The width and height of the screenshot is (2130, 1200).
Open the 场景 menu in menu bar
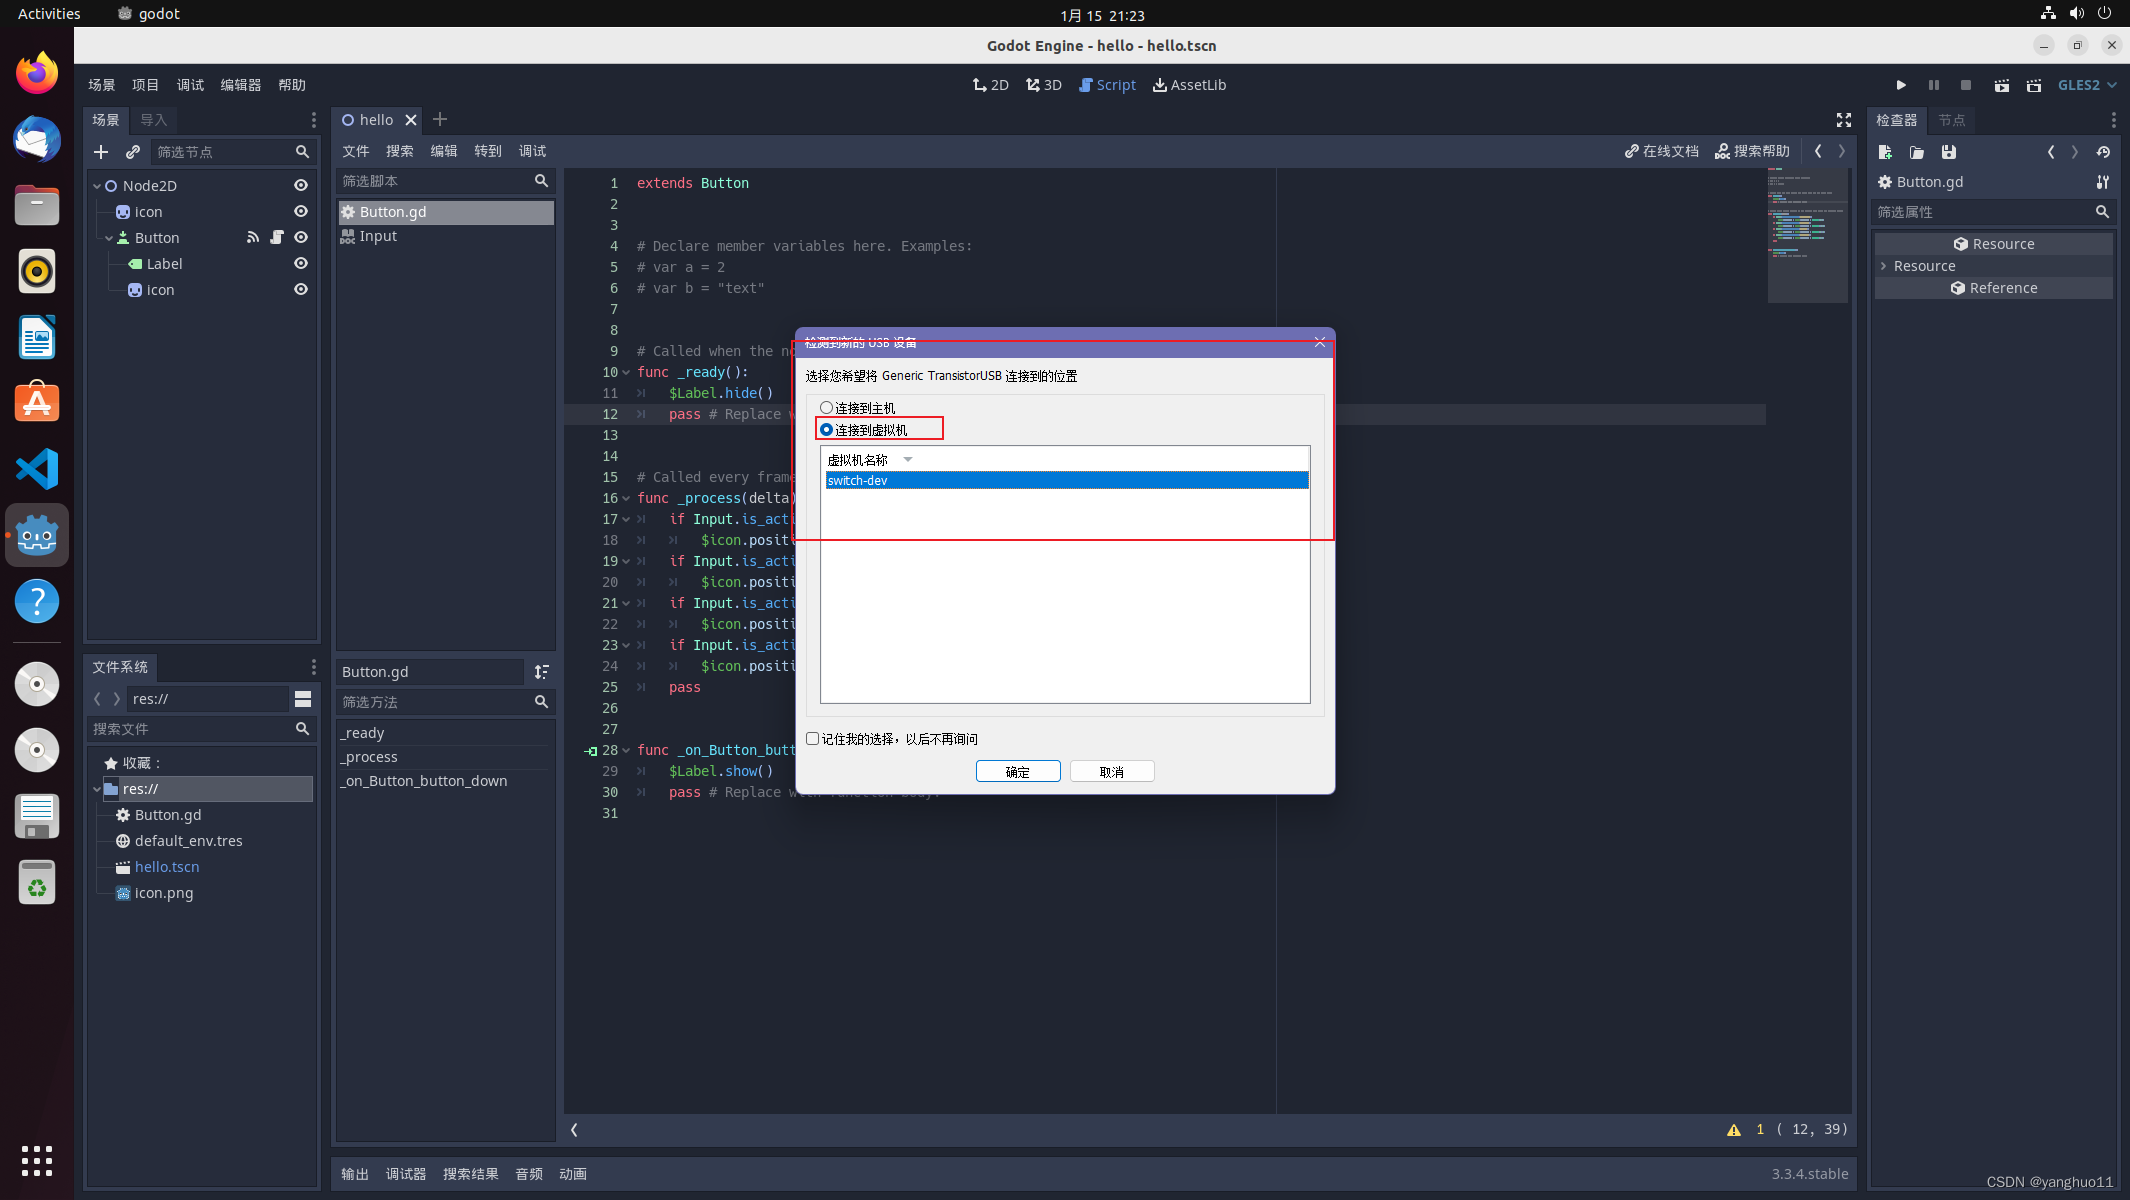101,85
